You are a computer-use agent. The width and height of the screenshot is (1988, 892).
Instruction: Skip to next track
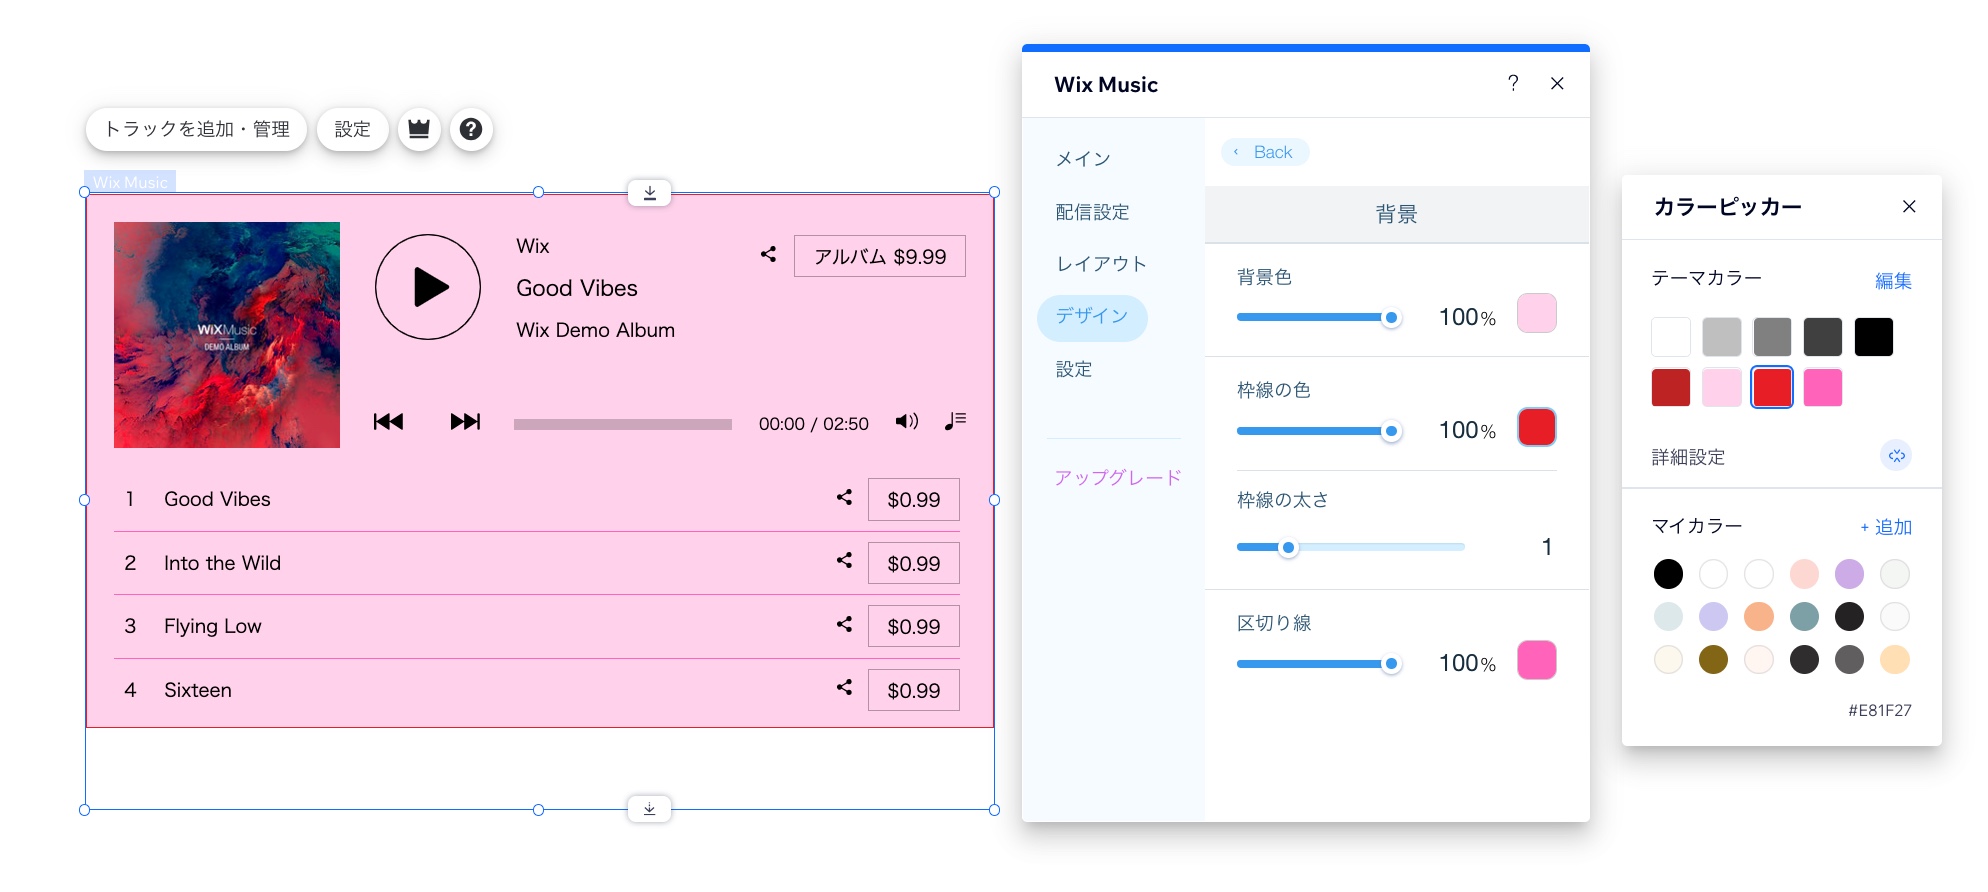465,422
